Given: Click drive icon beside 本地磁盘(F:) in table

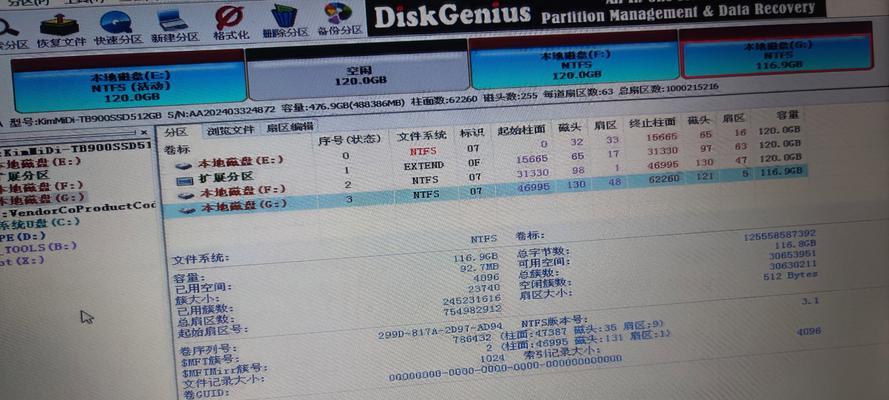Looking at the screenshot, I should click(188, 196).
